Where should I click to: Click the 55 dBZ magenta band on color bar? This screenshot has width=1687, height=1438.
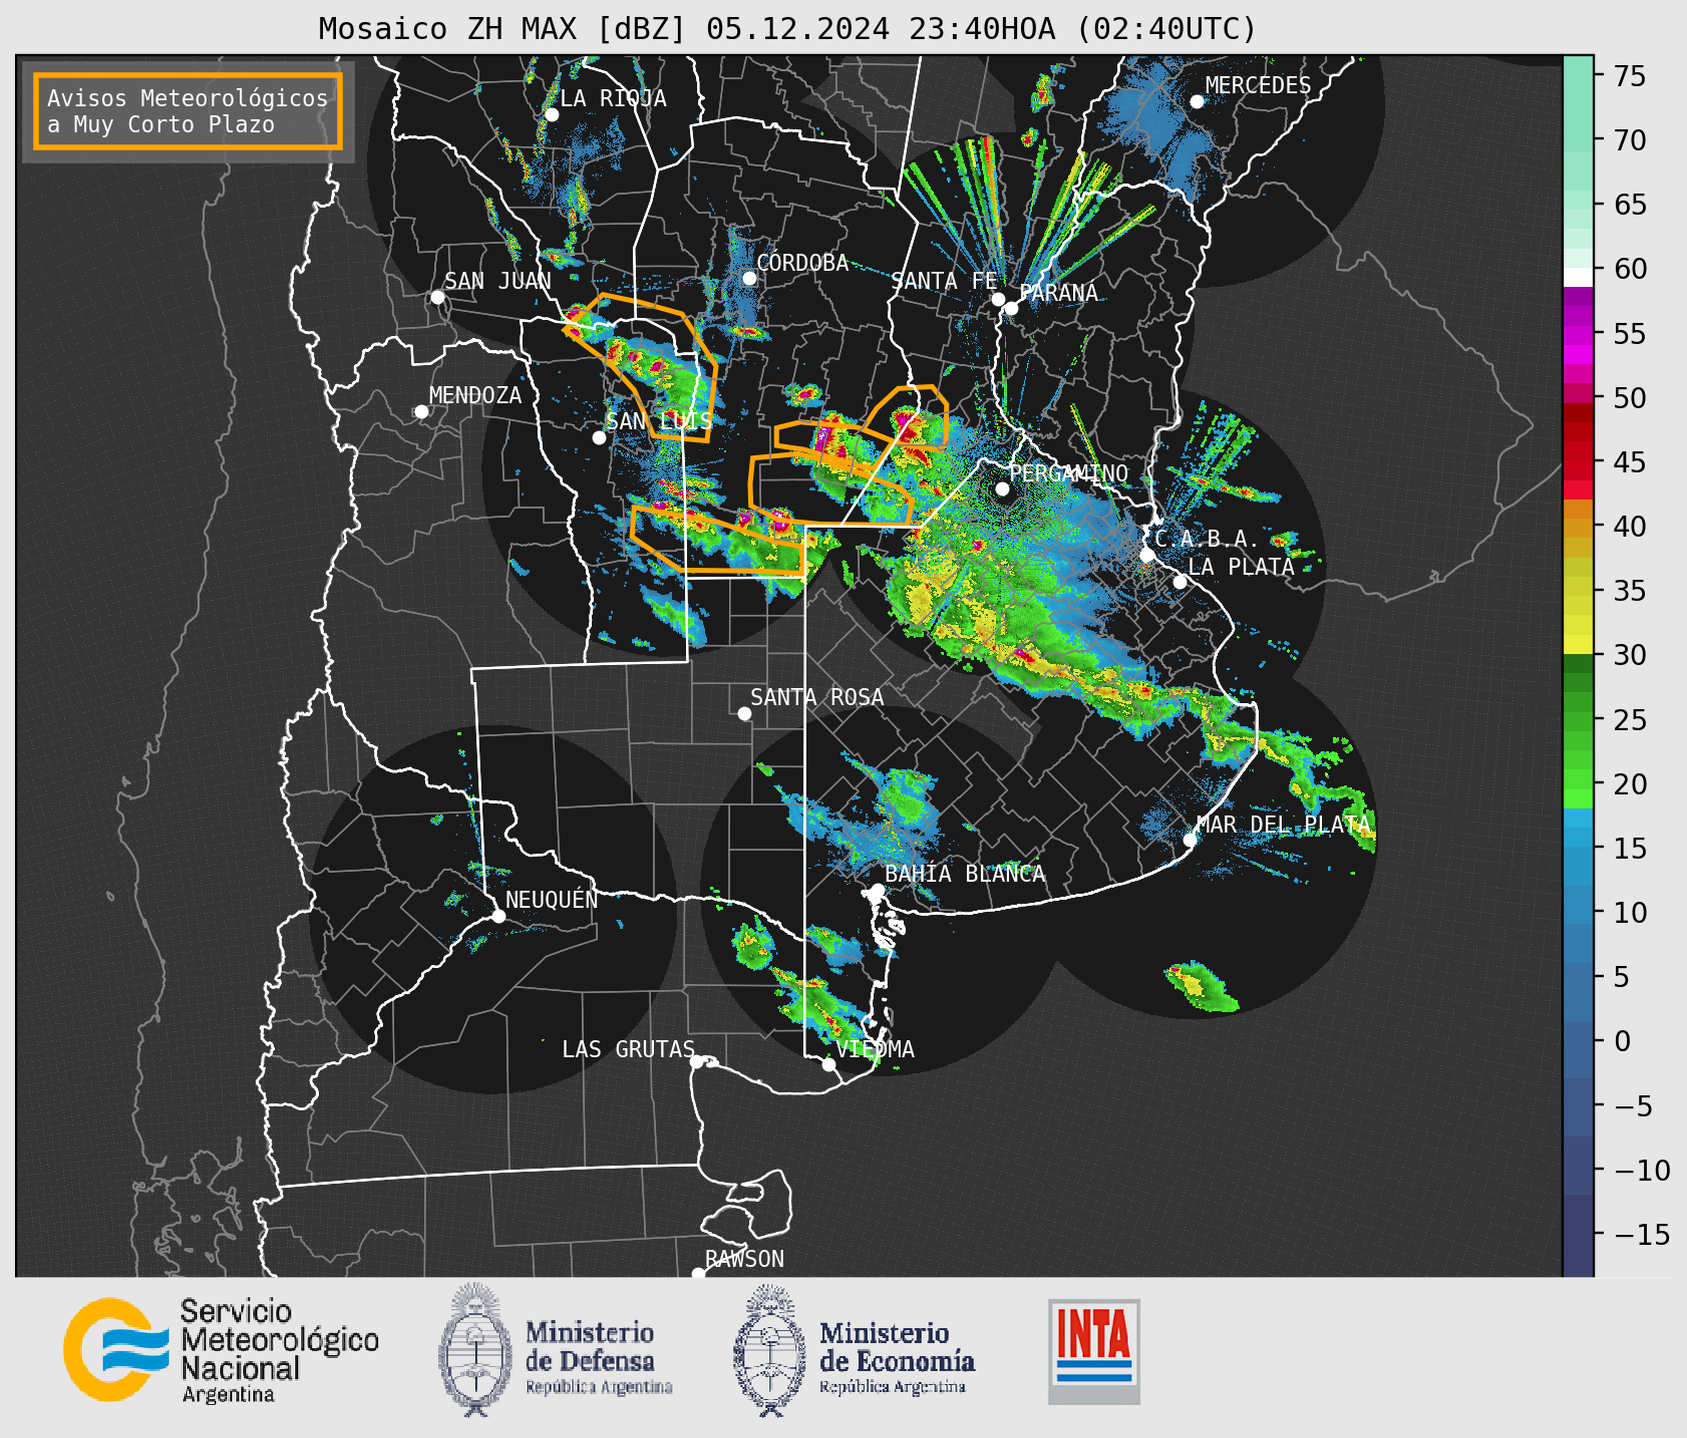1578,334
